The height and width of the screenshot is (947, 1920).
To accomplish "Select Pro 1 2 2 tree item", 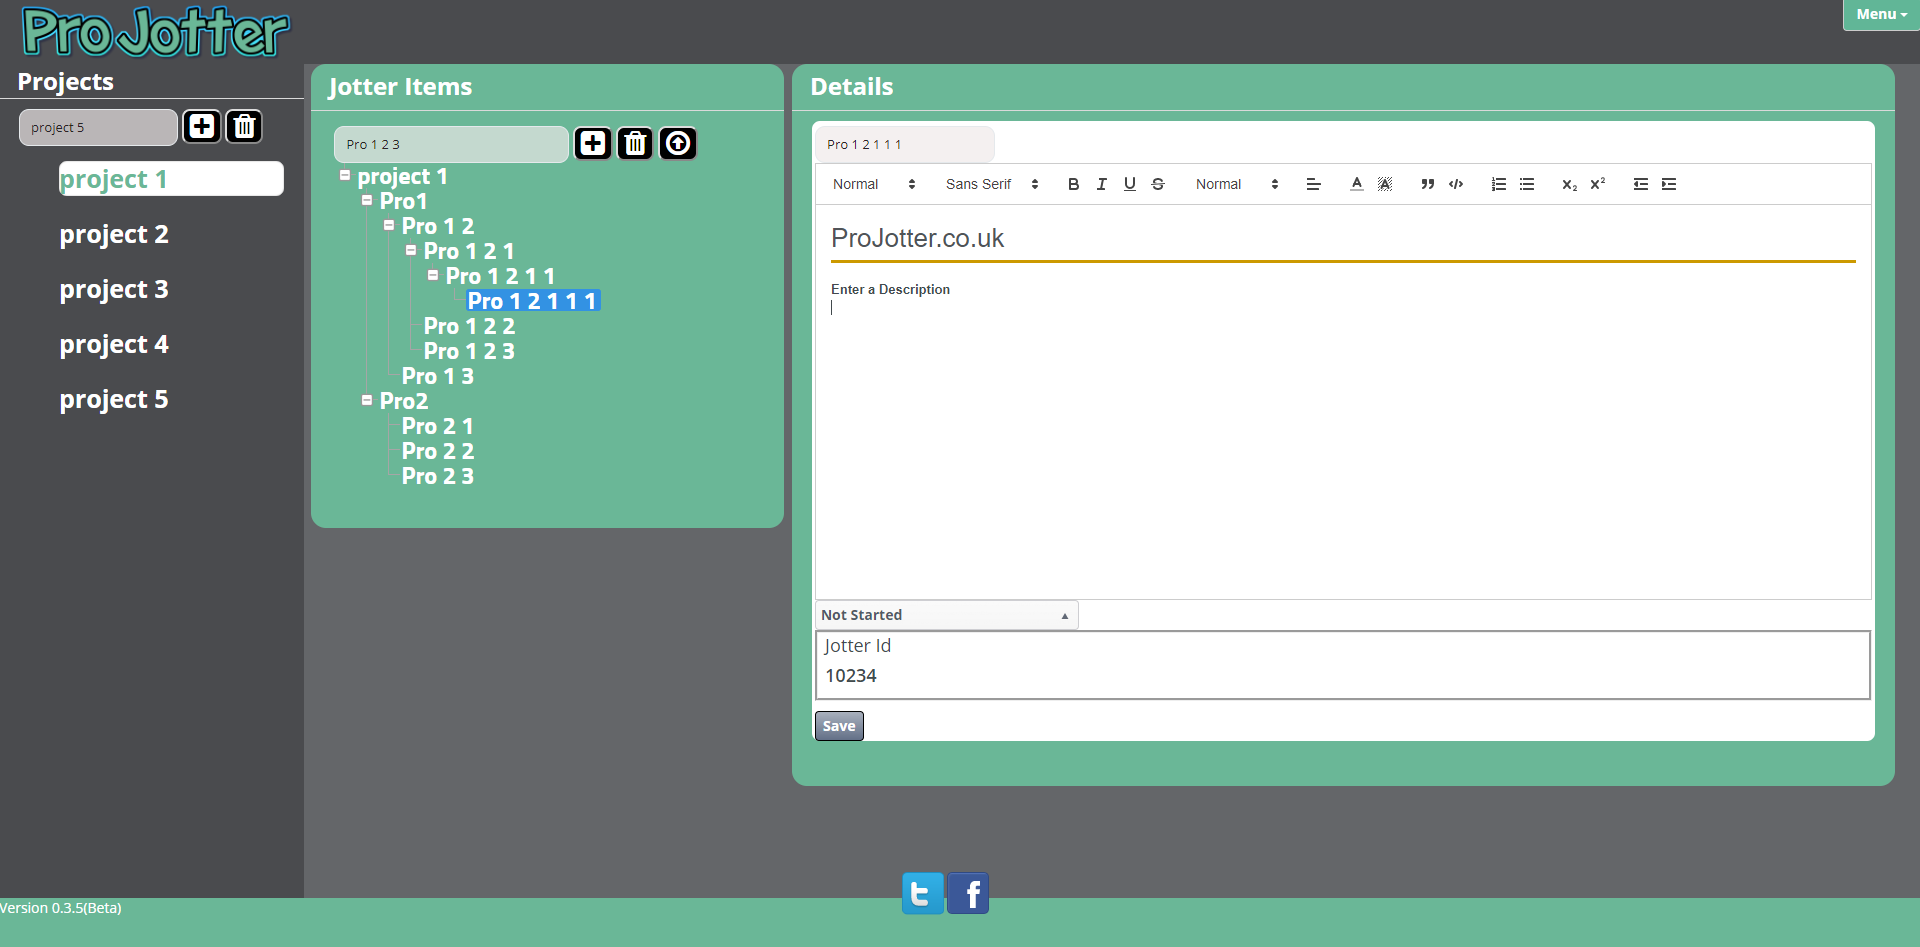I will pyautogui.click(x=469, y=326).
